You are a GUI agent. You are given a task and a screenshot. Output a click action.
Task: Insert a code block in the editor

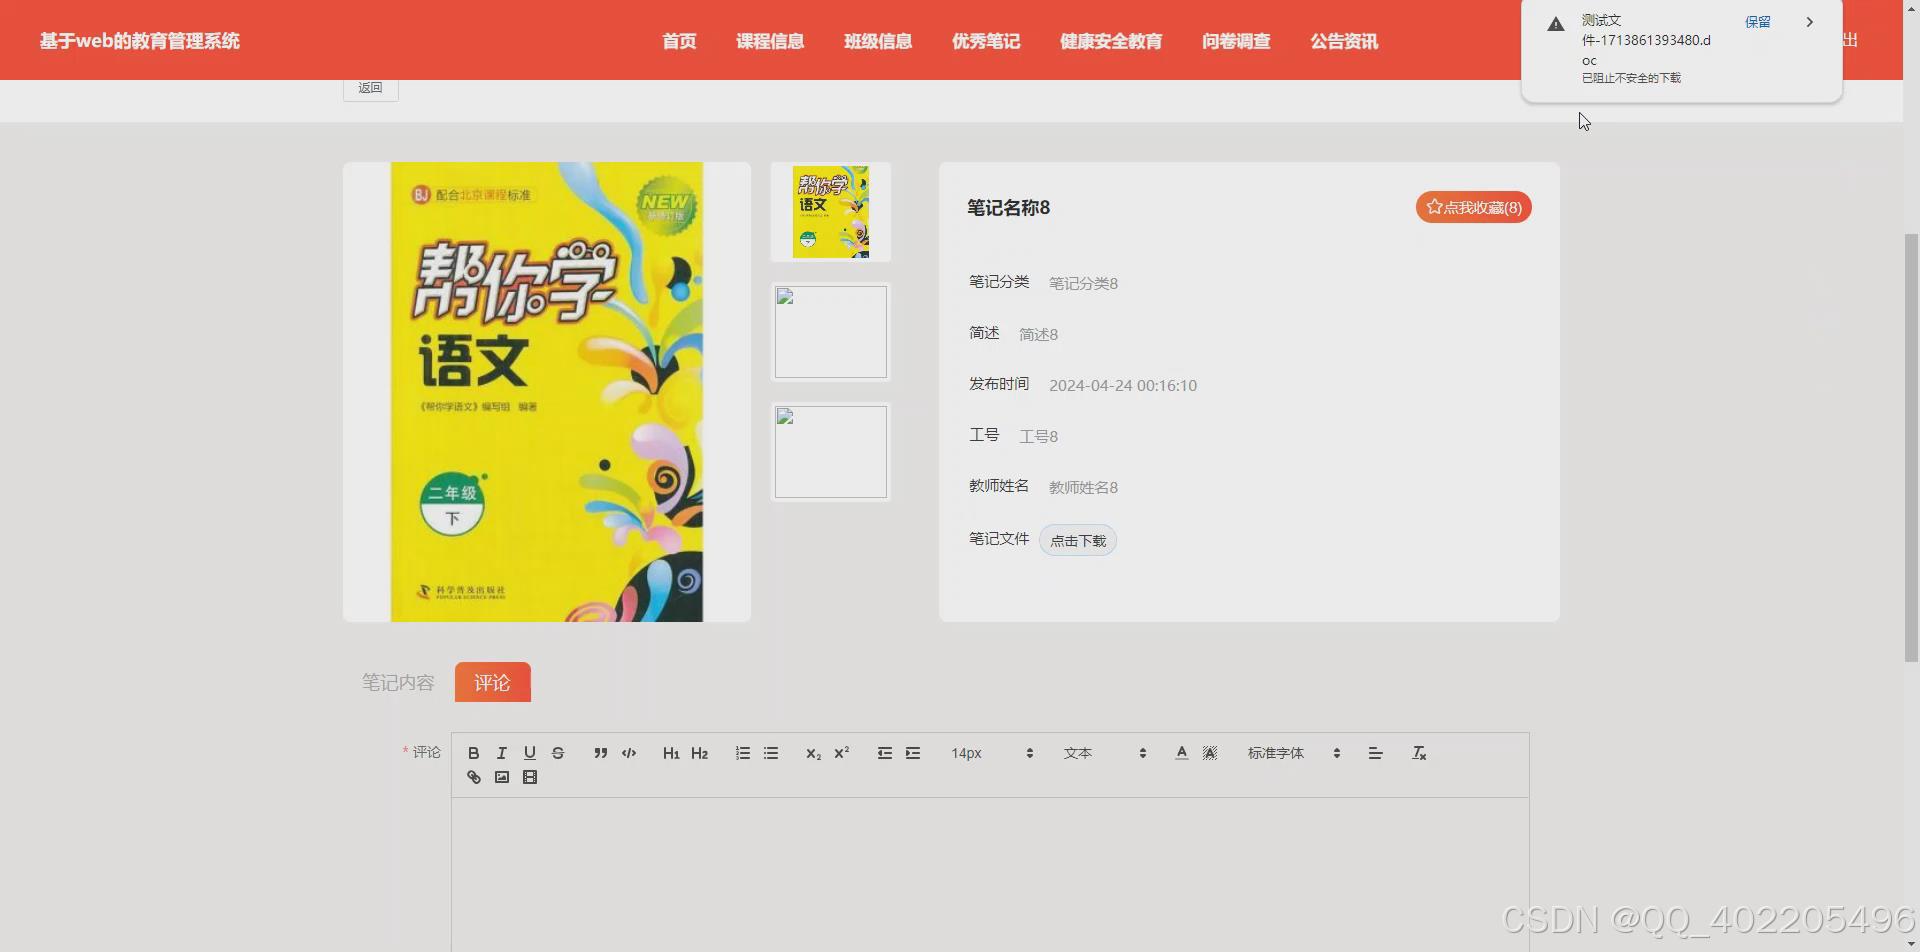point(629,753)
